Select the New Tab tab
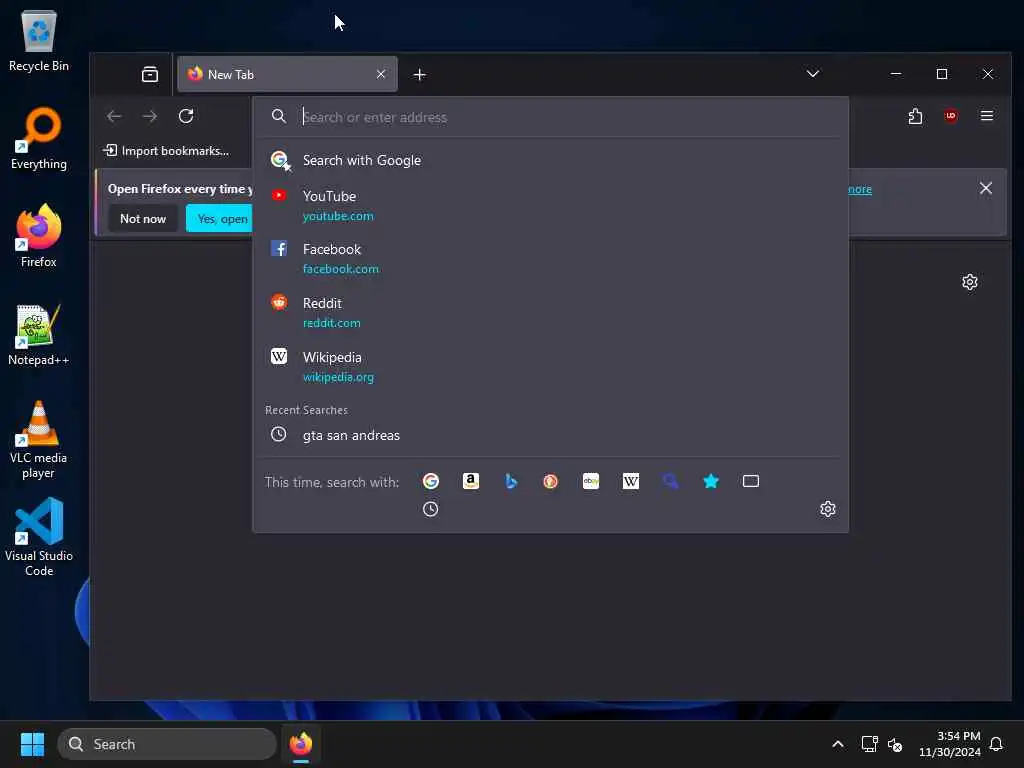 (x=287, y=74)
